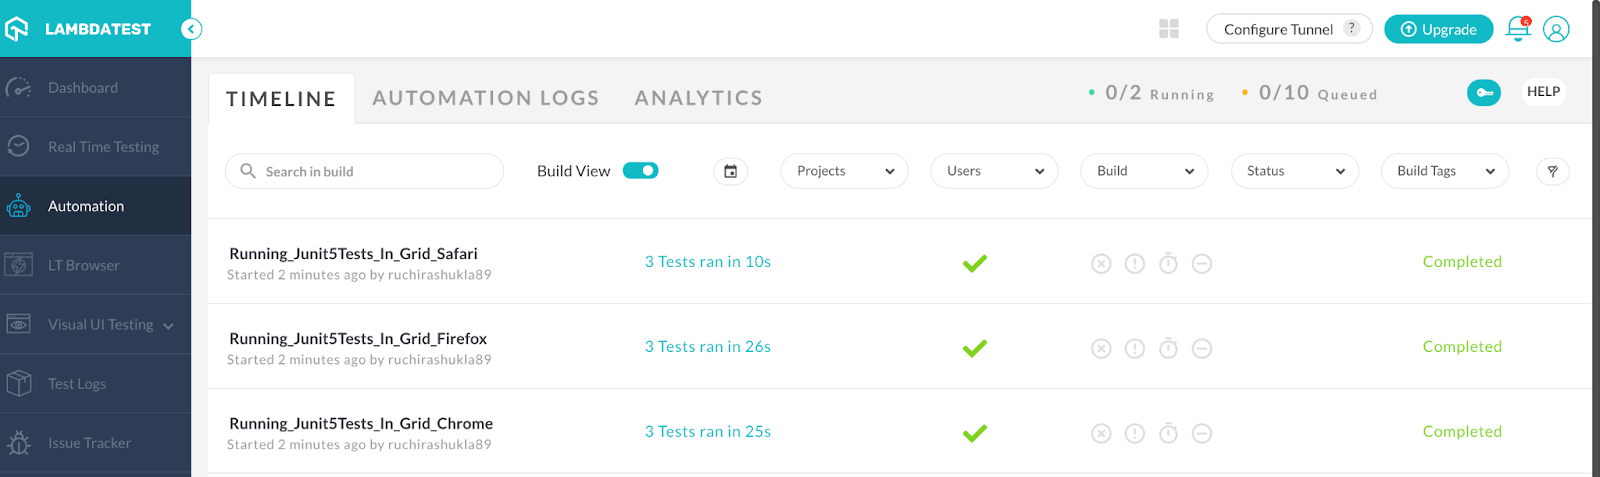Open the user profile icon
This screenshot has width=1600, height=477.
coord(1556,29)
